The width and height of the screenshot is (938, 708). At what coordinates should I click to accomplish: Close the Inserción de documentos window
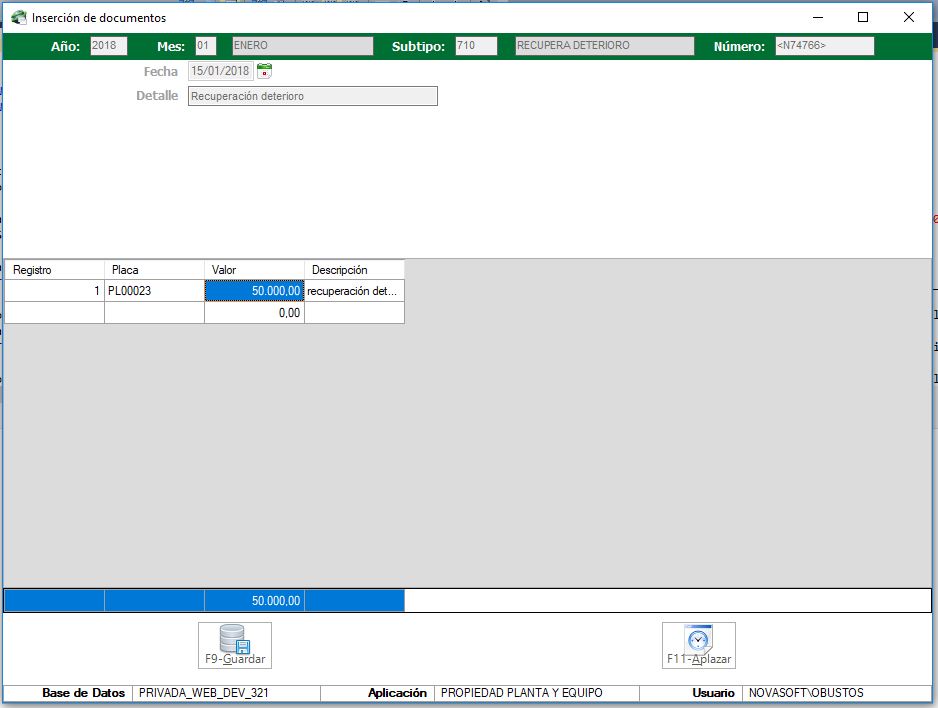click(909, 17)
